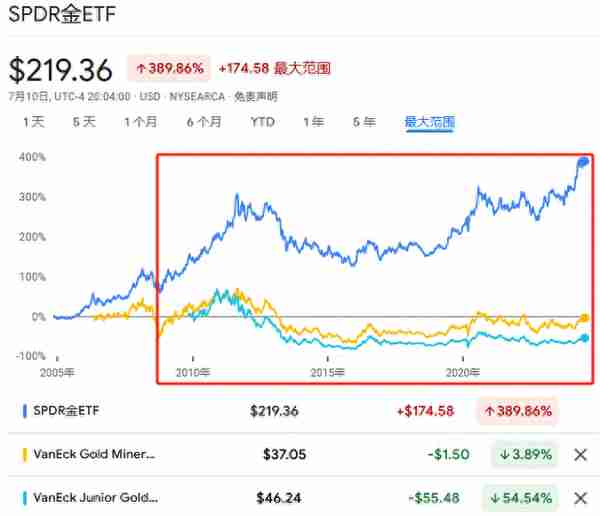This screenshot has height=516, width=600.
Task: Click the SPDR金ETF page title
Action: click(62, 14)
